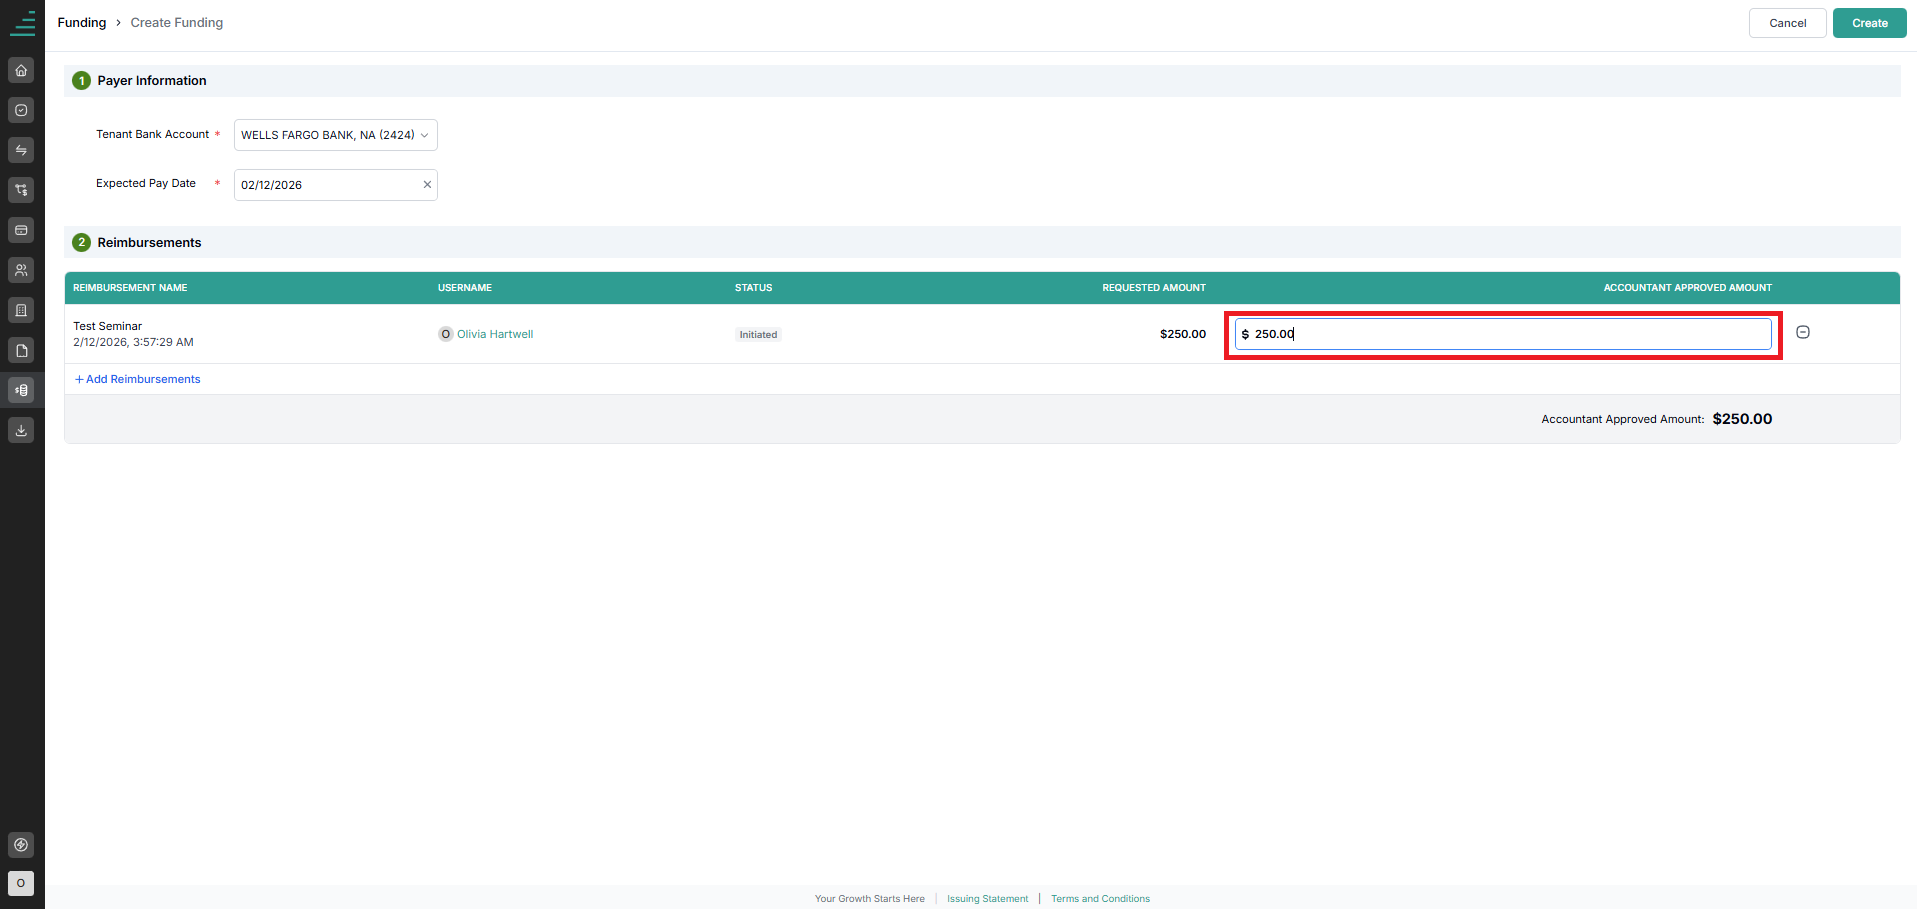Open the Tenant Bank Account dropdown
Screen dimensions: 1917x909
coord(336,135)
